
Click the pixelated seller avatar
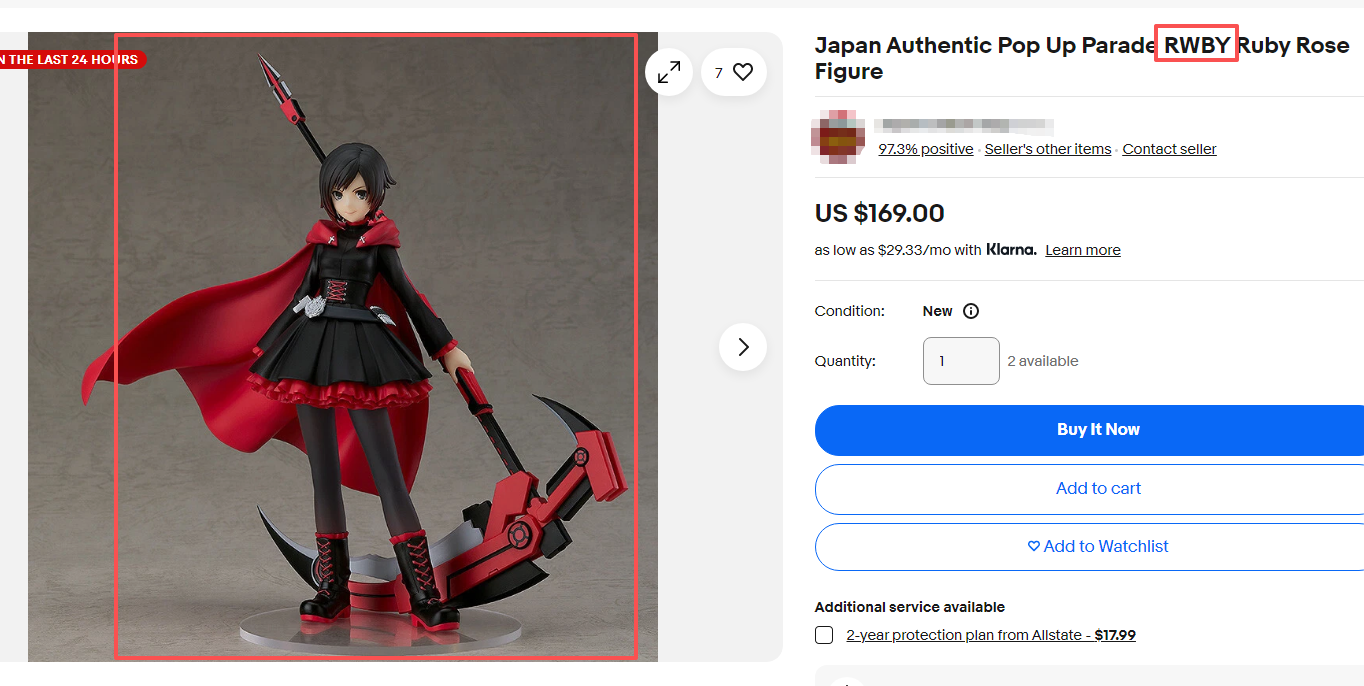[x=838, y=137]
